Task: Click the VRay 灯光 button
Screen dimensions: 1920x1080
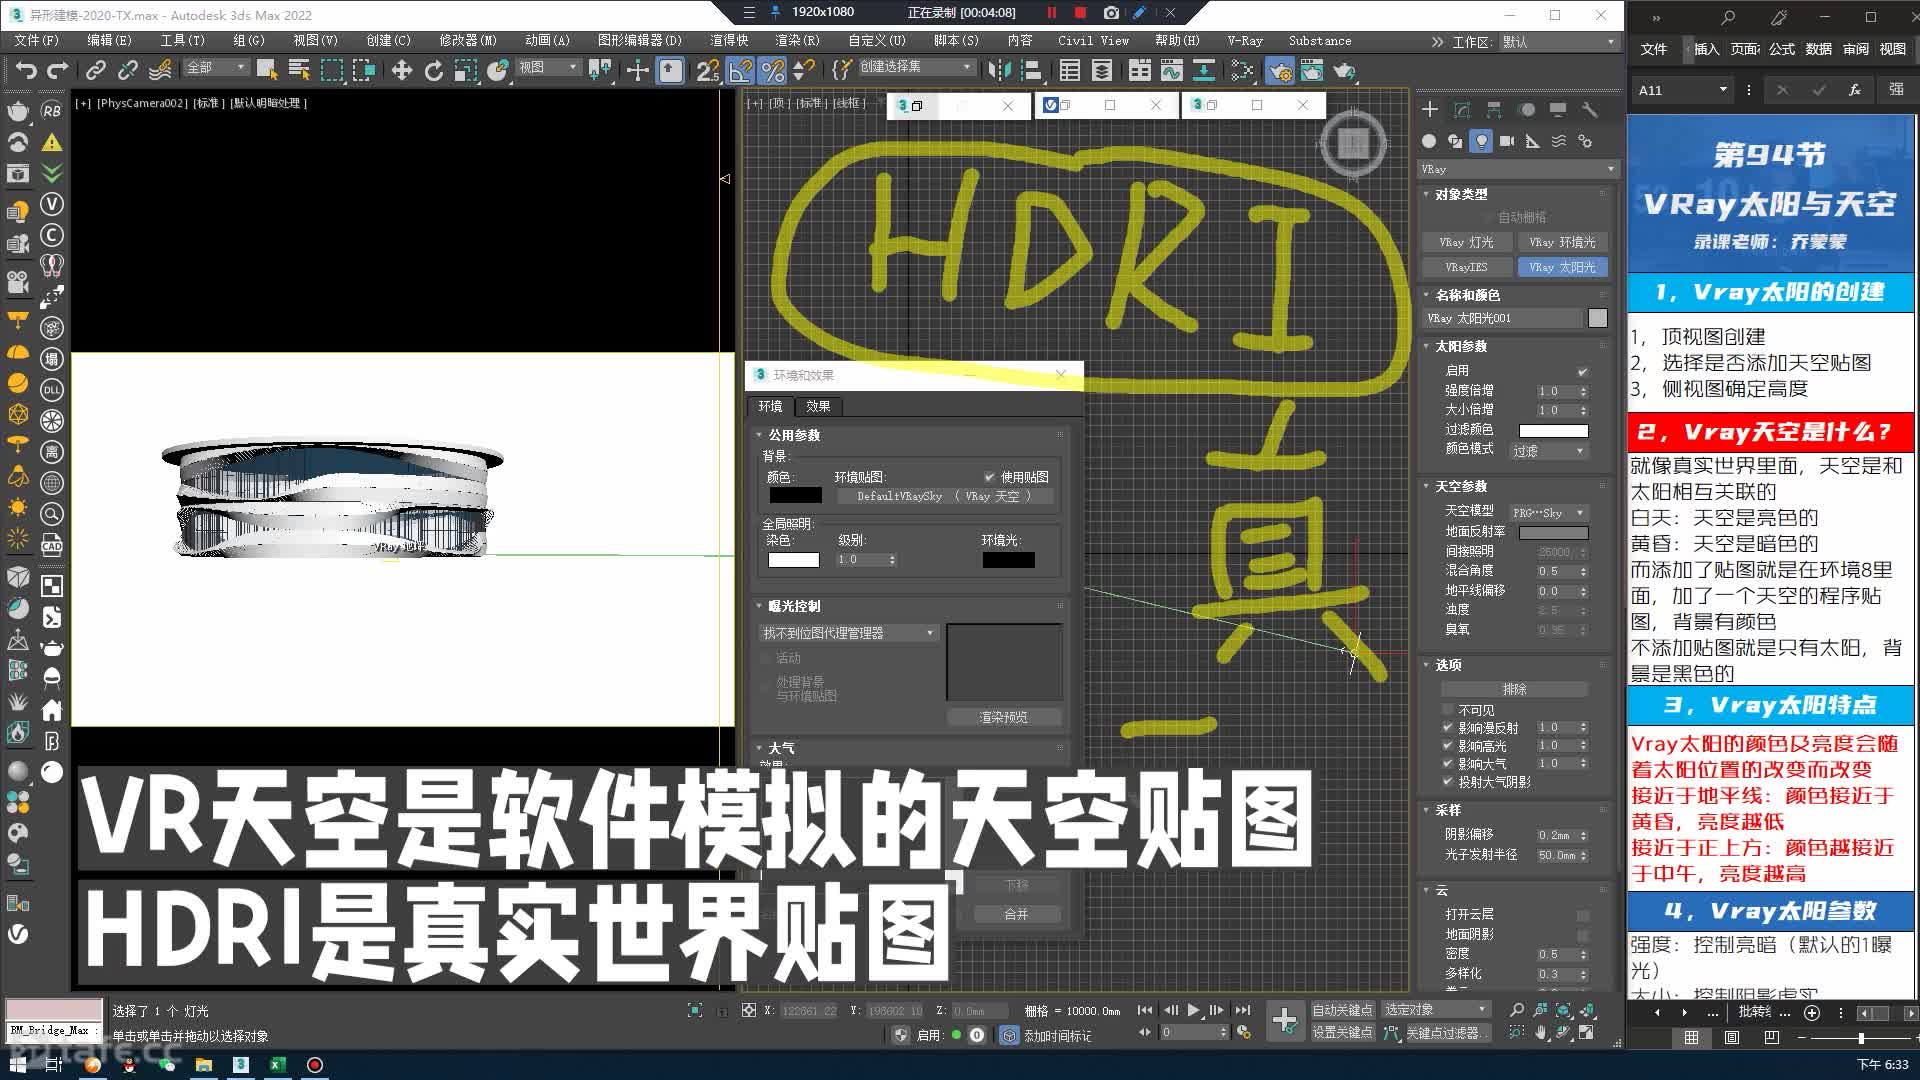Action: [1466, 242]
